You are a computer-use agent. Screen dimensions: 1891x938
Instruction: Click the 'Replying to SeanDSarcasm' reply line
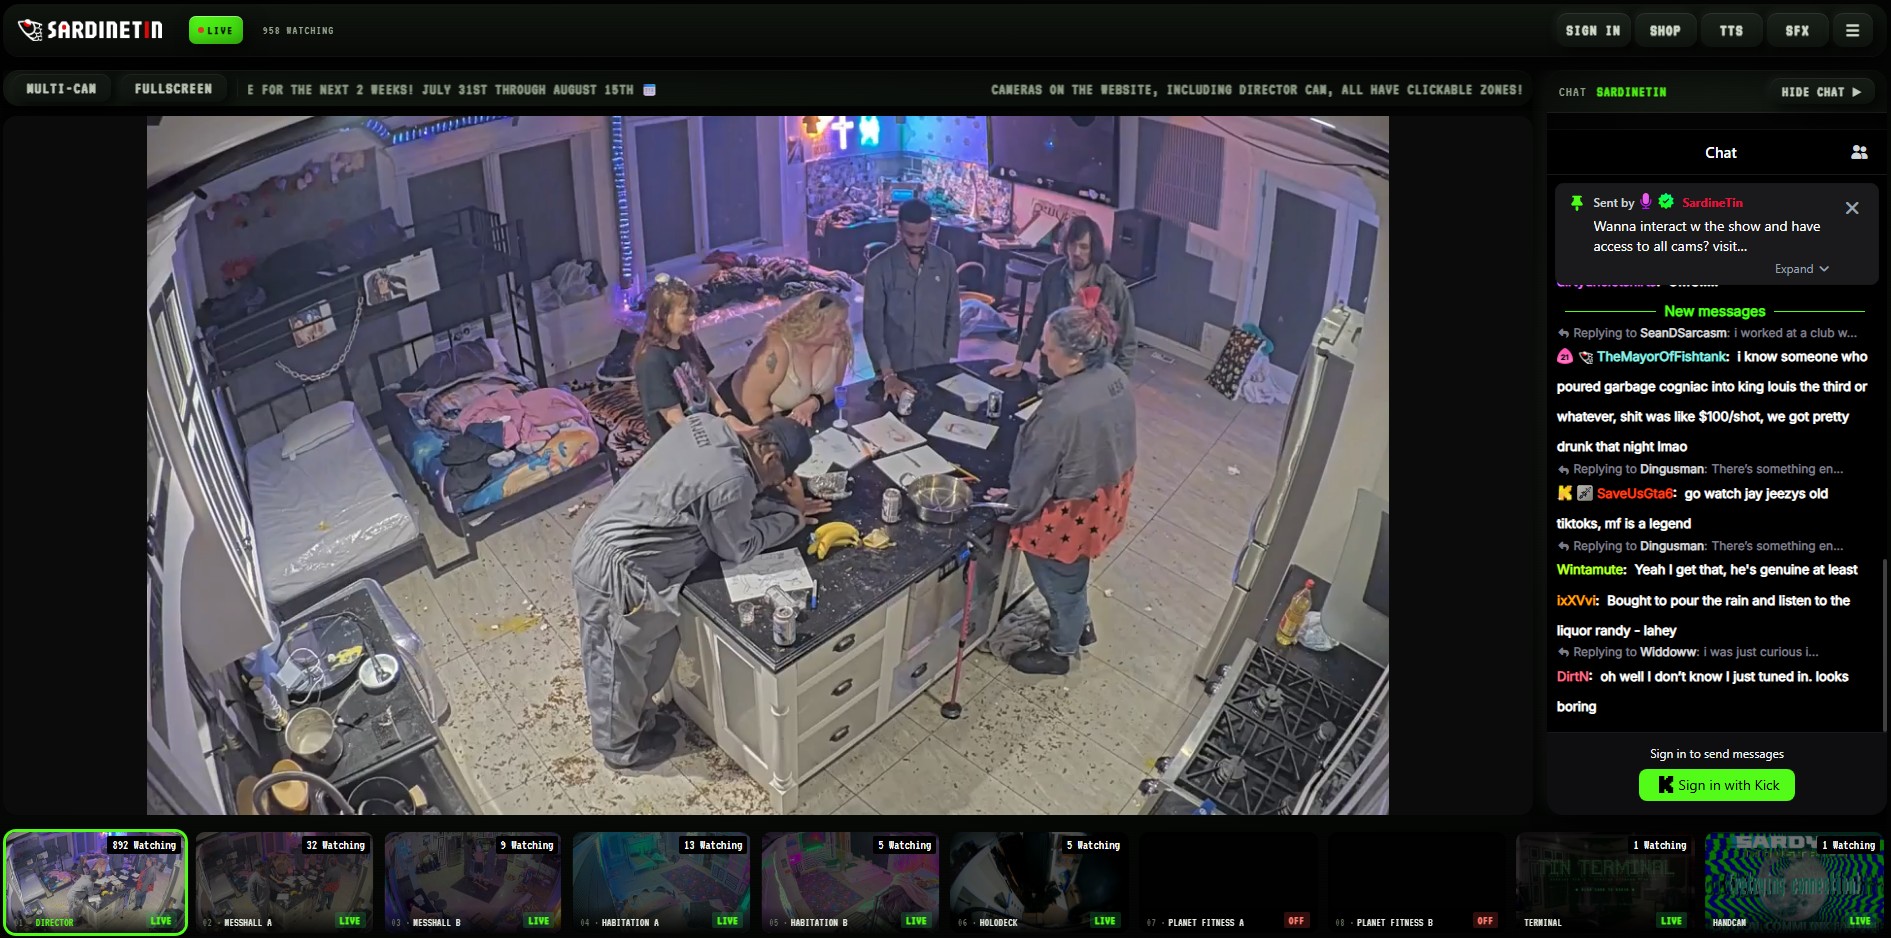[1707, 333]
